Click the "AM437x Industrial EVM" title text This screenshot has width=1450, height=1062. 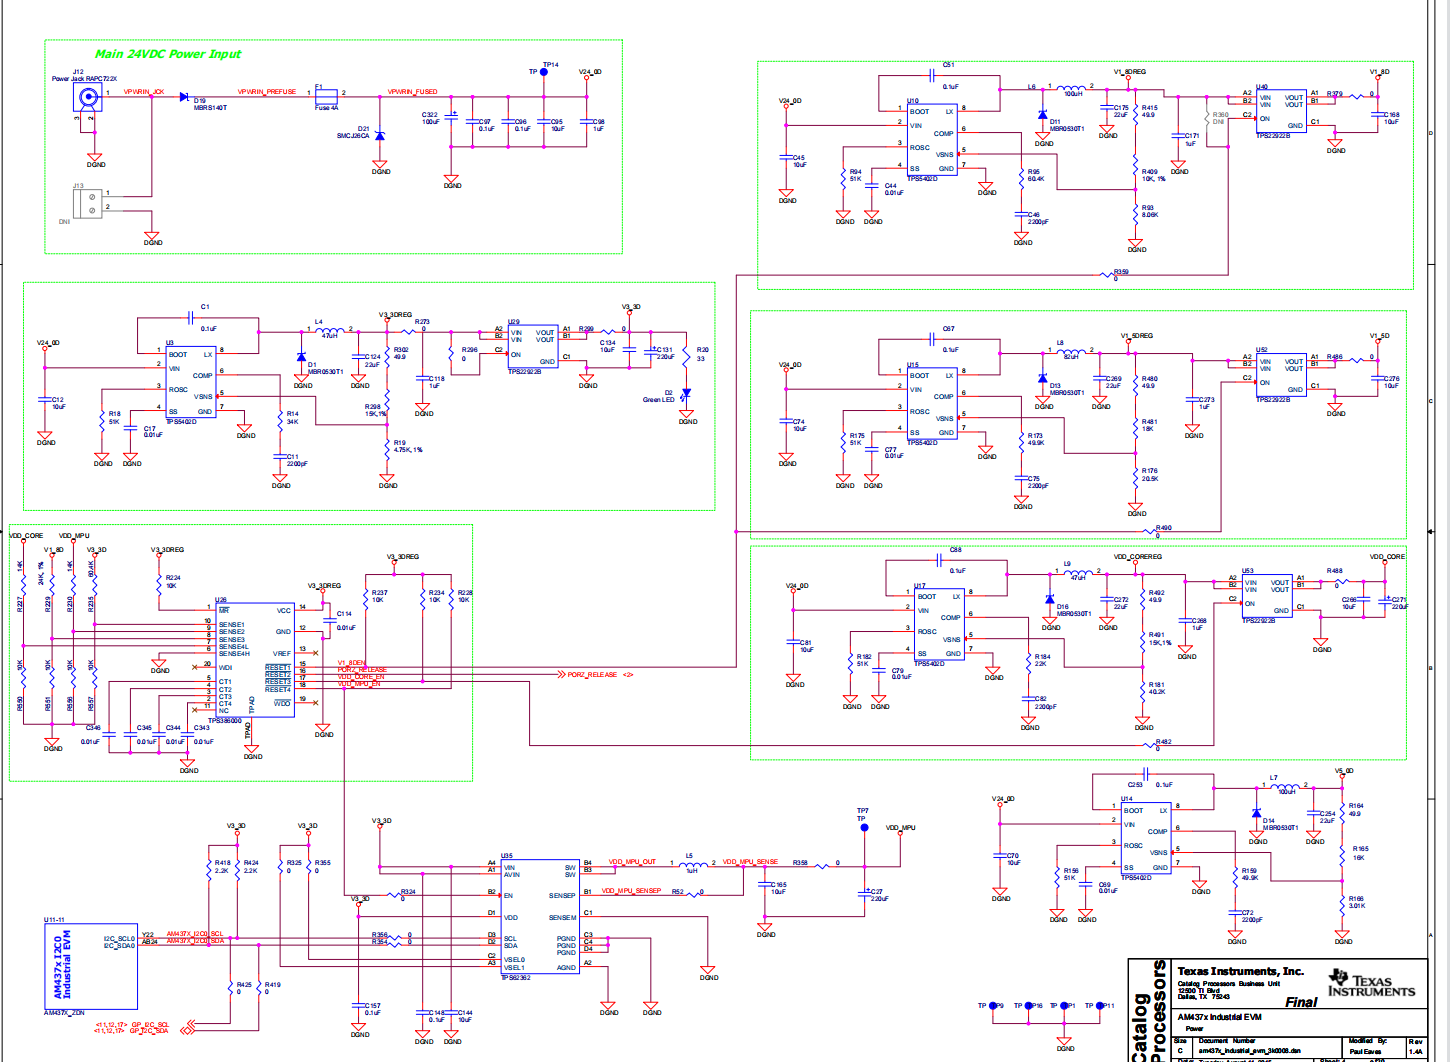tap(1219, 1017)
